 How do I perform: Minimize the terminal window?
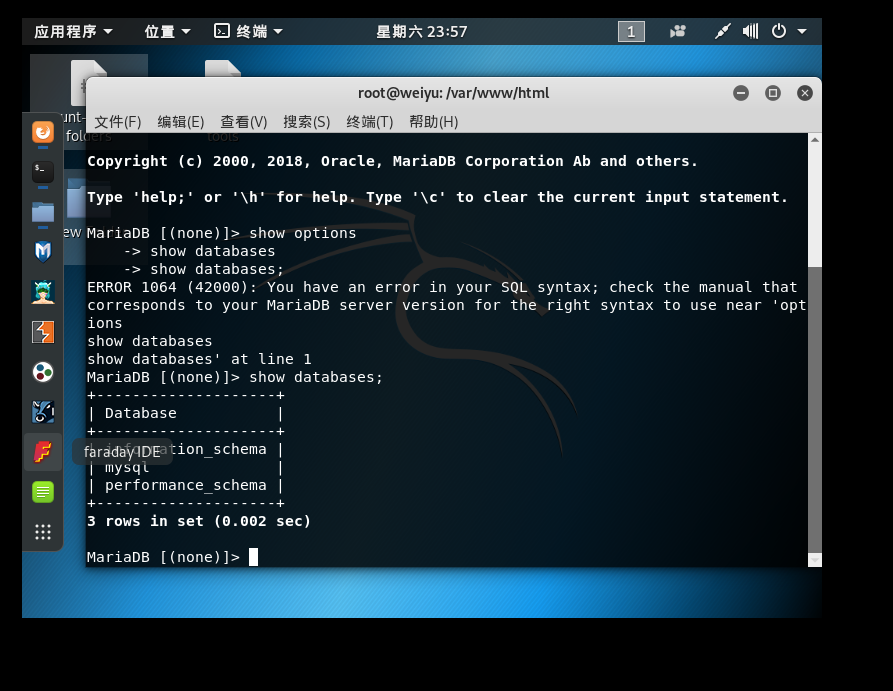tap(740, 93)
